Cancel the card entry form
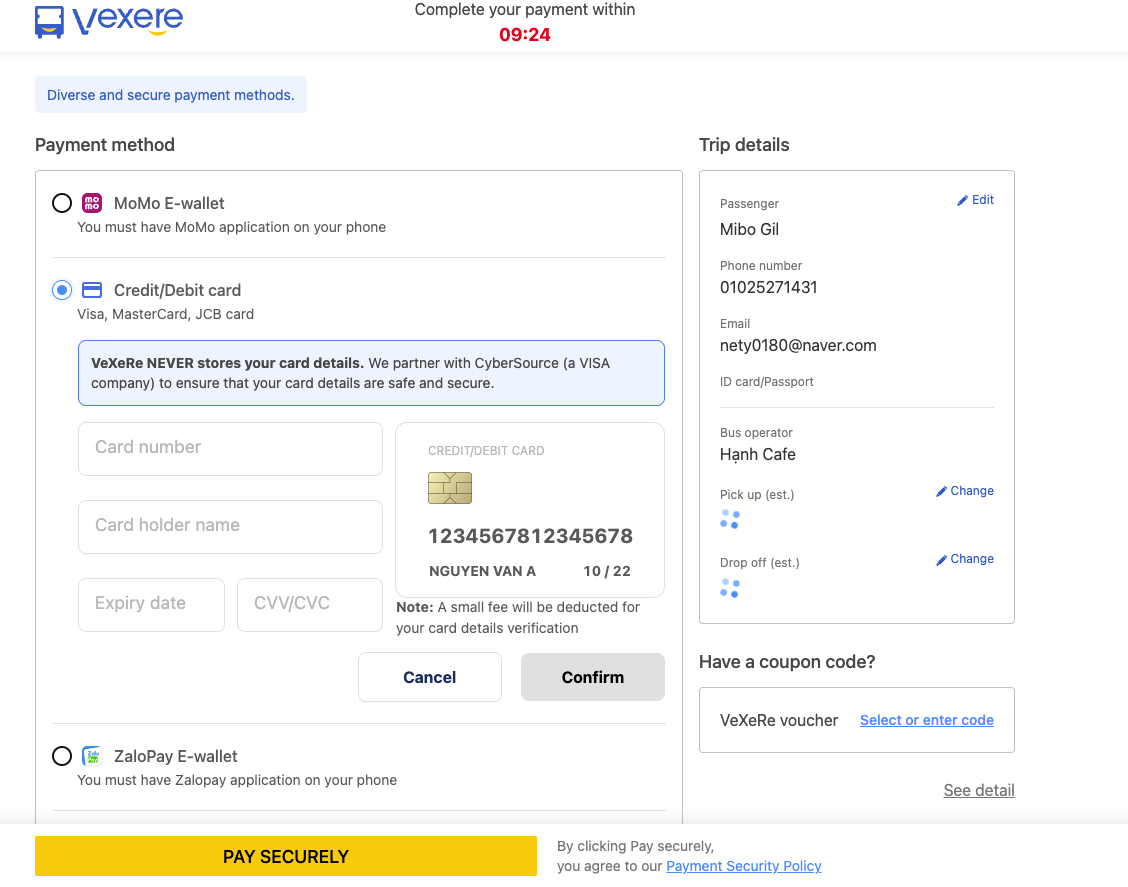The height and width of the screenshot is (887, 1128). tap(429, 677)
